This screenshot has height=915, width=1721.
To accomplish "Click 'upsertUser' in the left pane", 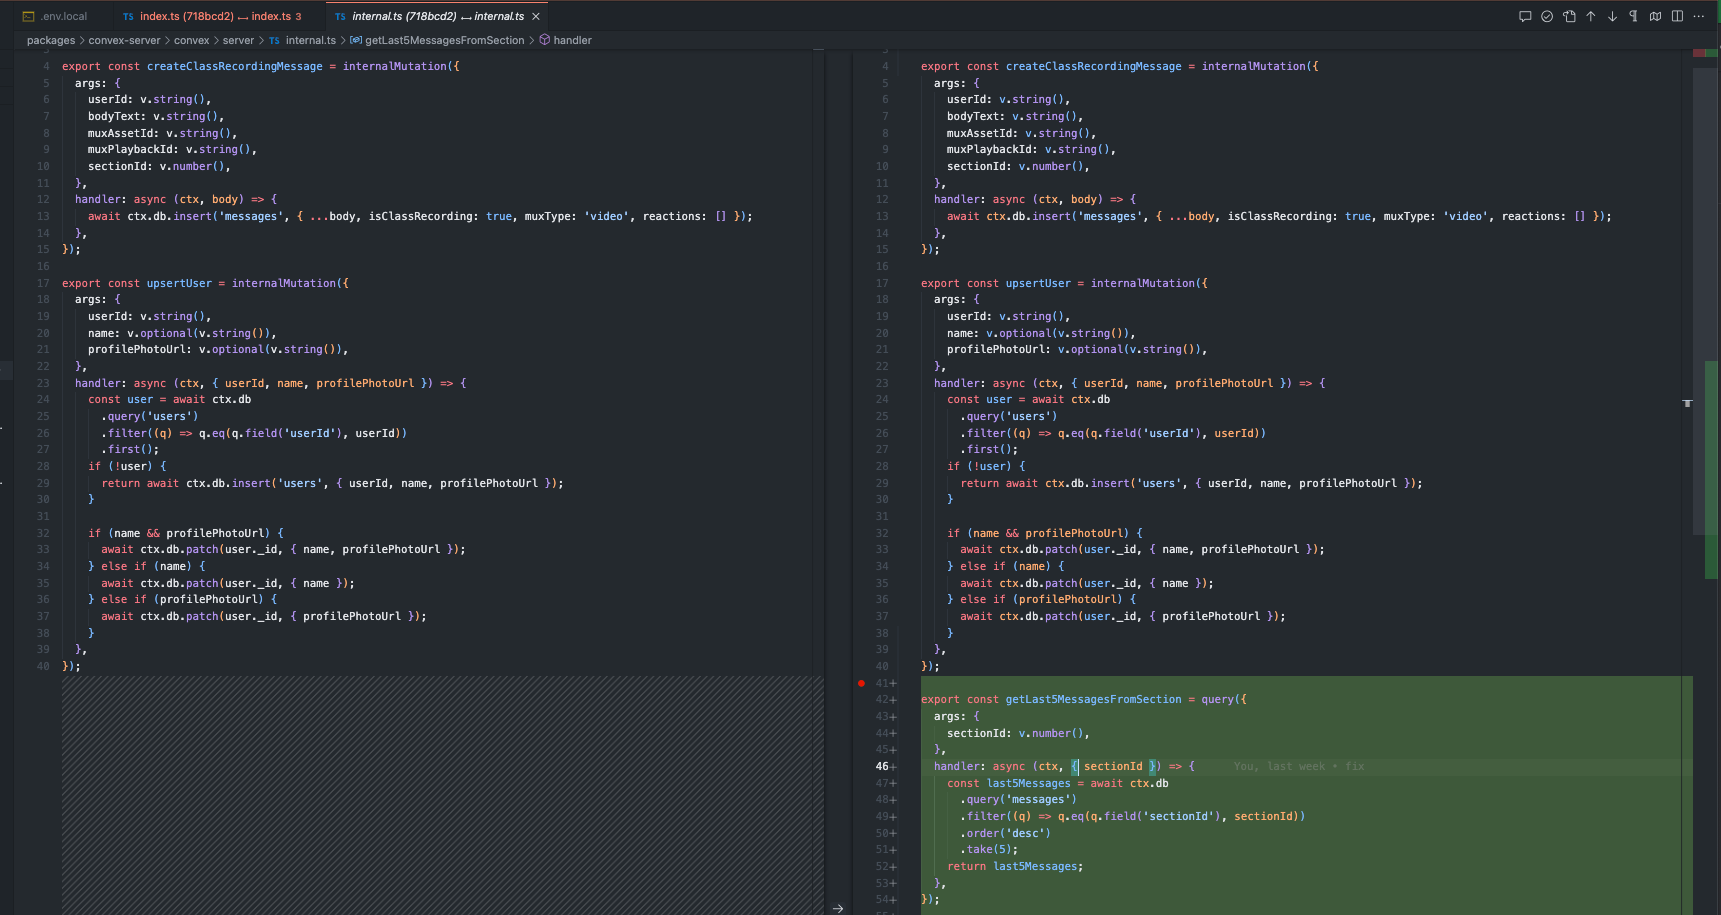I will (x=179, y=283).
